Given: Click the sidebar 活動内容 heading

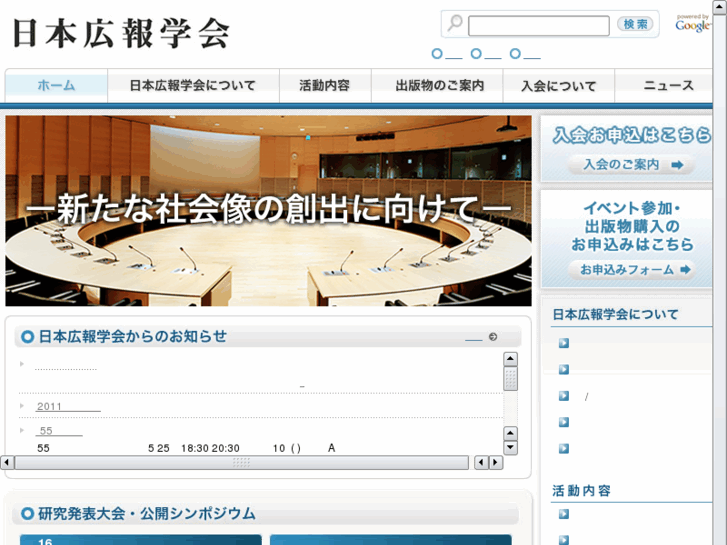Looking at the screenshot, I should tap(581, 491).
